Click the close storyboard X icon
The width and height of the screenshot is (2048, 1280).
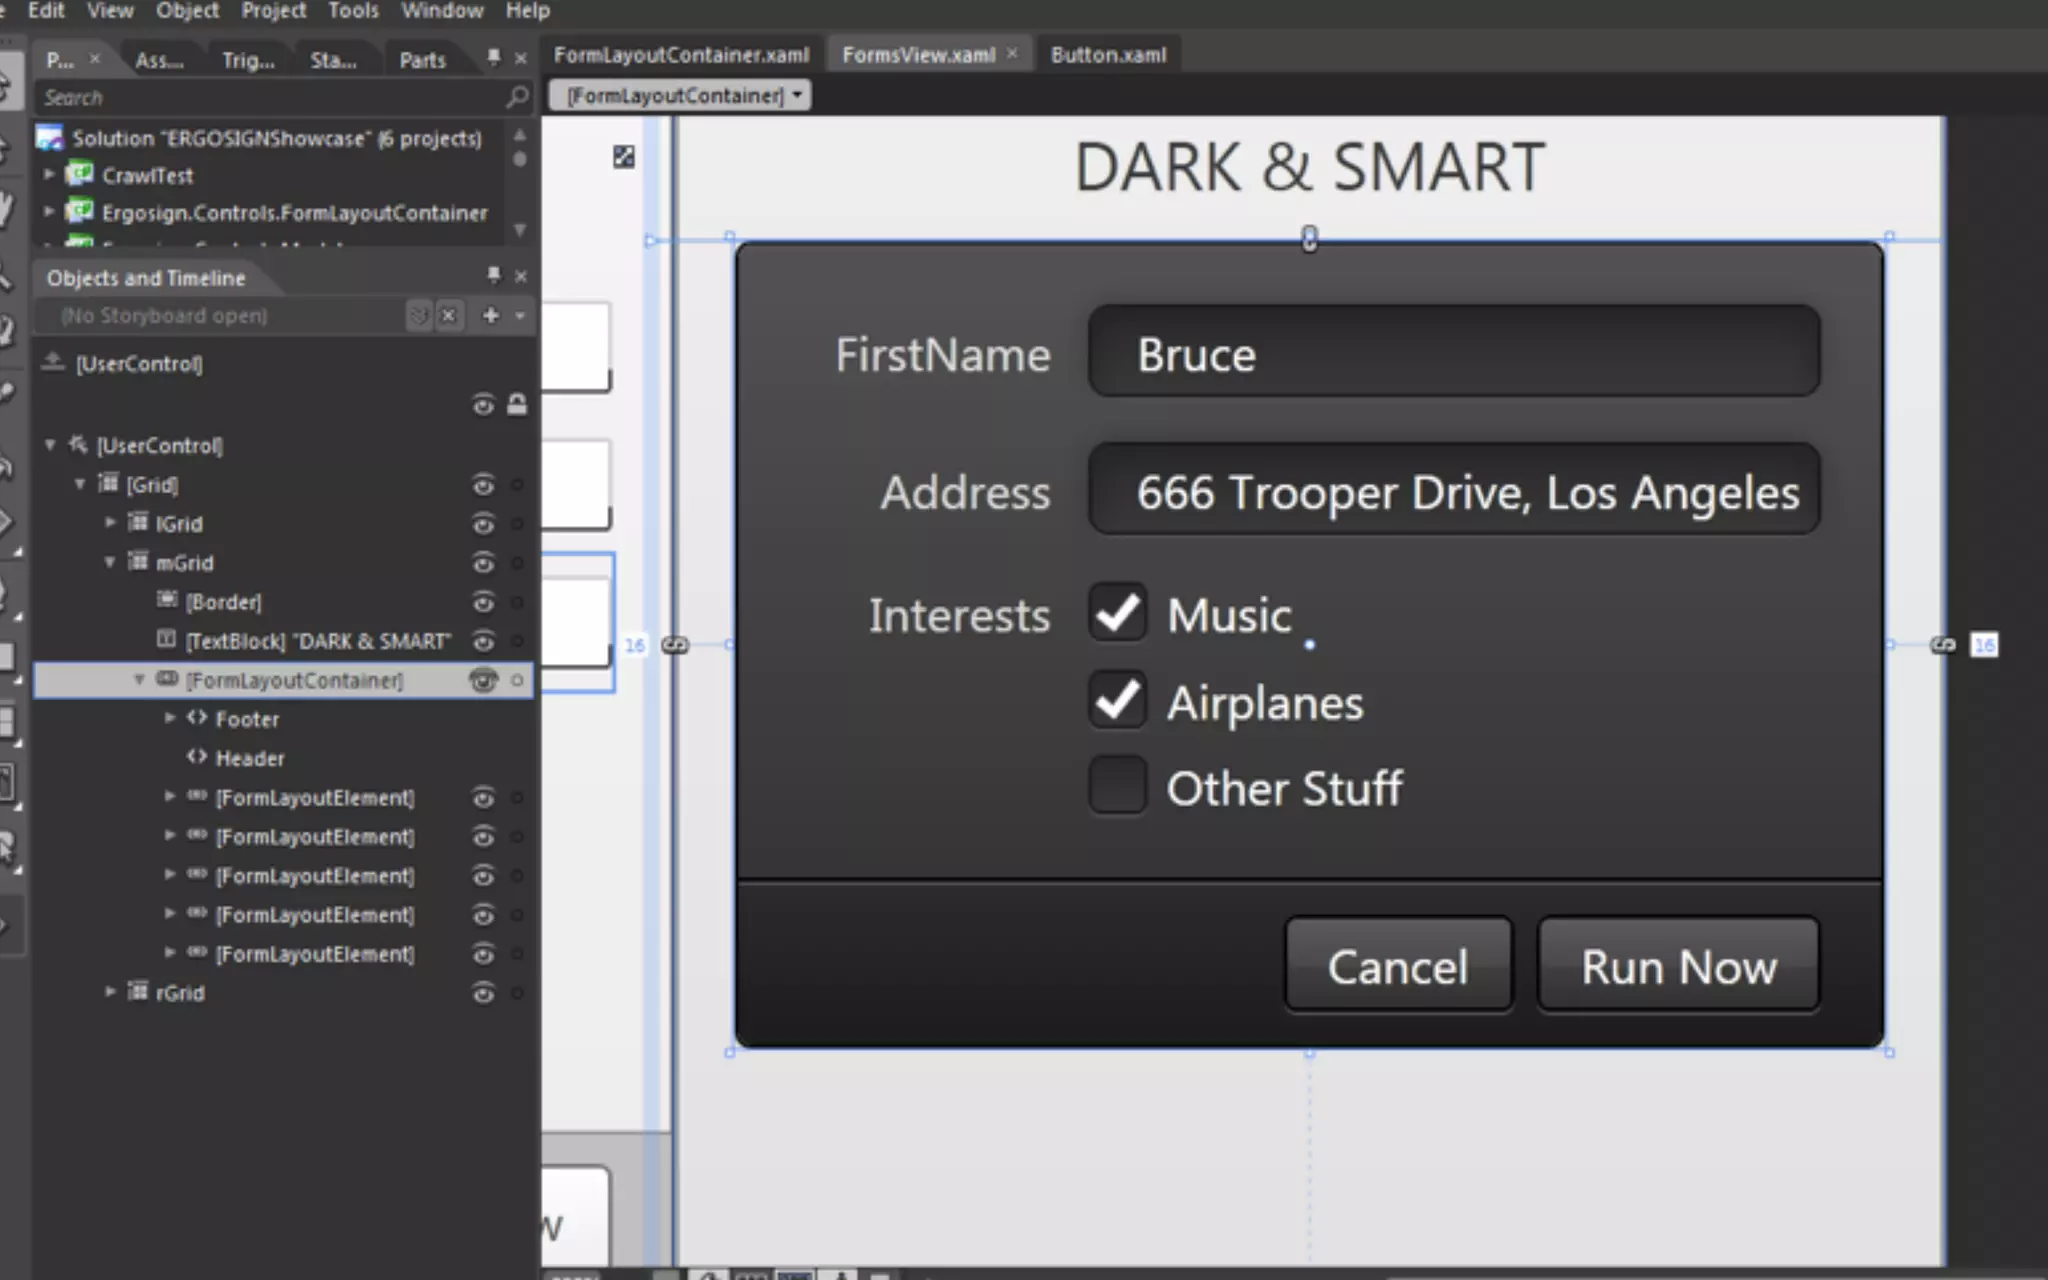(x=449, y=316)
